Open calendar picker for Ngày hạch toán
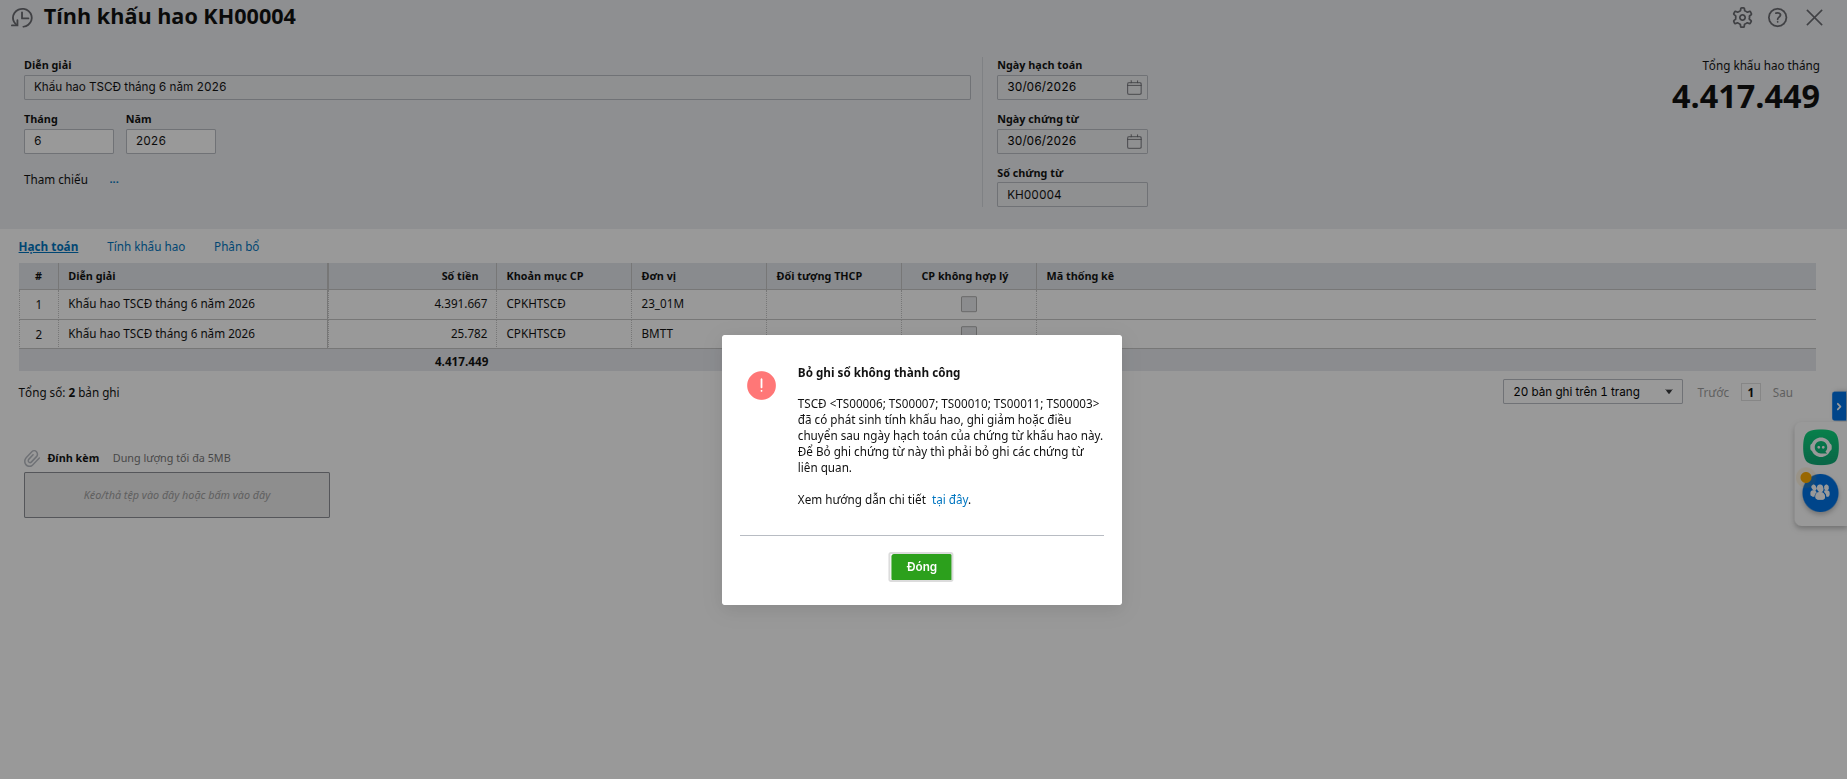1847x779 pixels. coord(1134,88)
